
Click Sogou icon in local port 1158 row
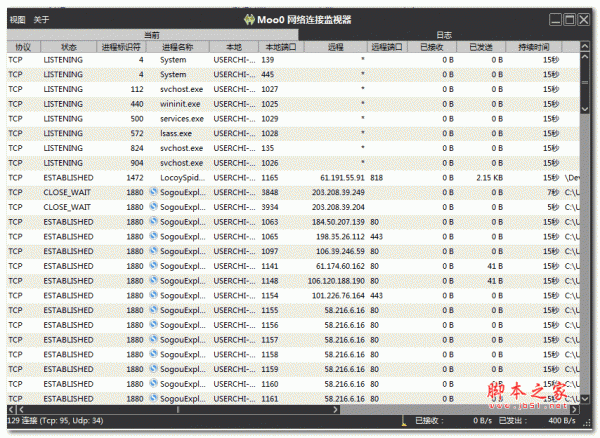(x=153, y=354)
